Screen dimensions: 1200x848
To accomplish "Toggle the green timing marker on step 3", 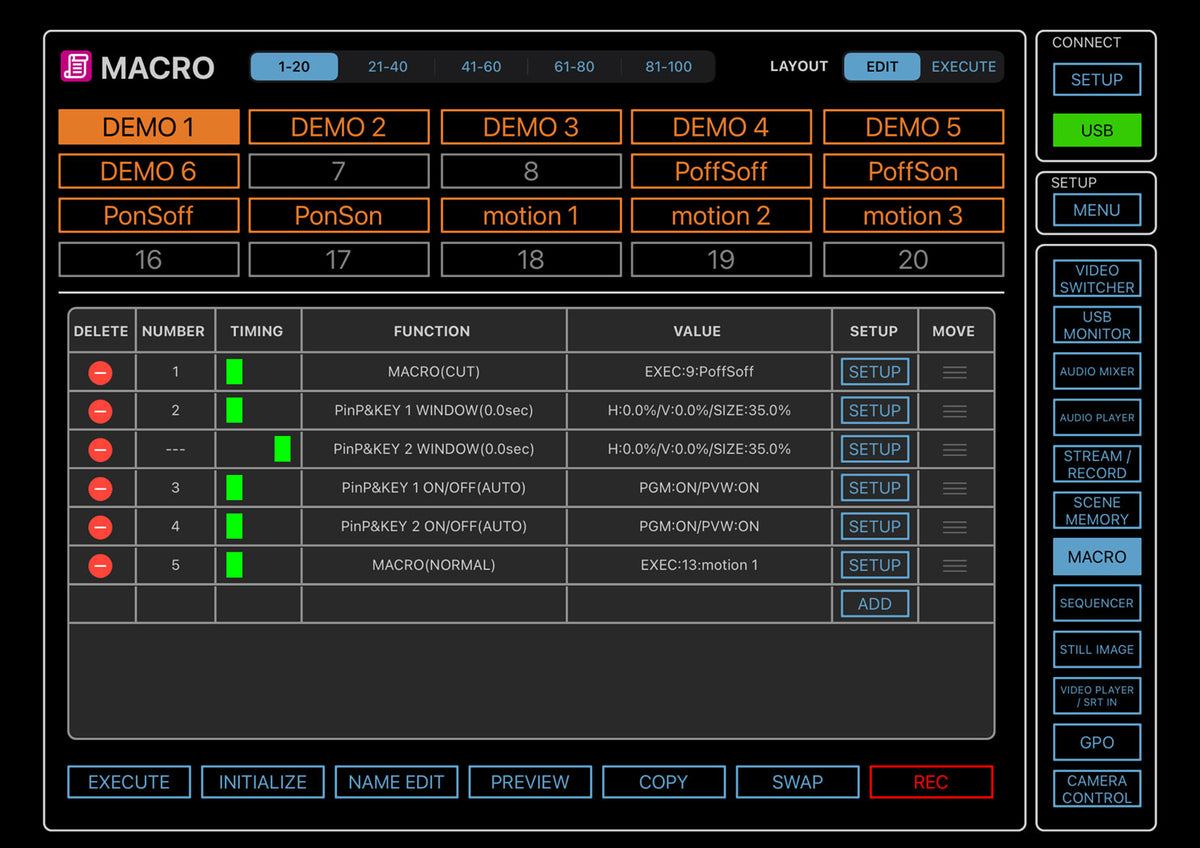I will point(235,487).
